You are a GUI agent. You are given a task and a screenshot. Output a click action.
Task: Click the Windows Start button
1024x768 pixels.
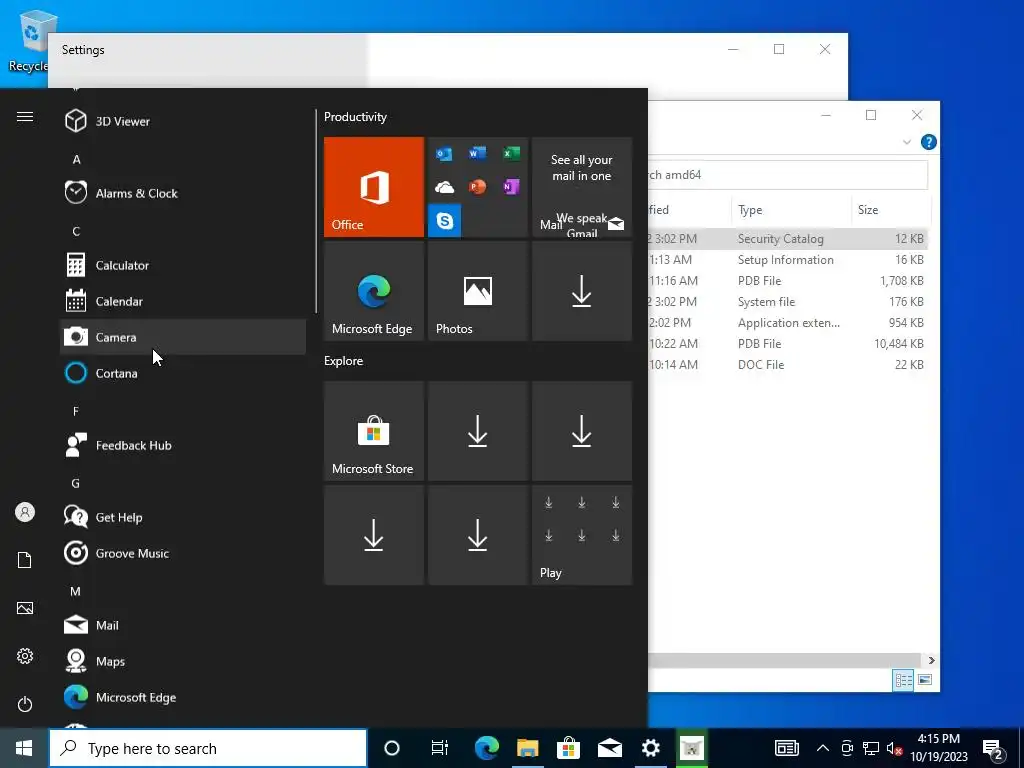[24, 748]
